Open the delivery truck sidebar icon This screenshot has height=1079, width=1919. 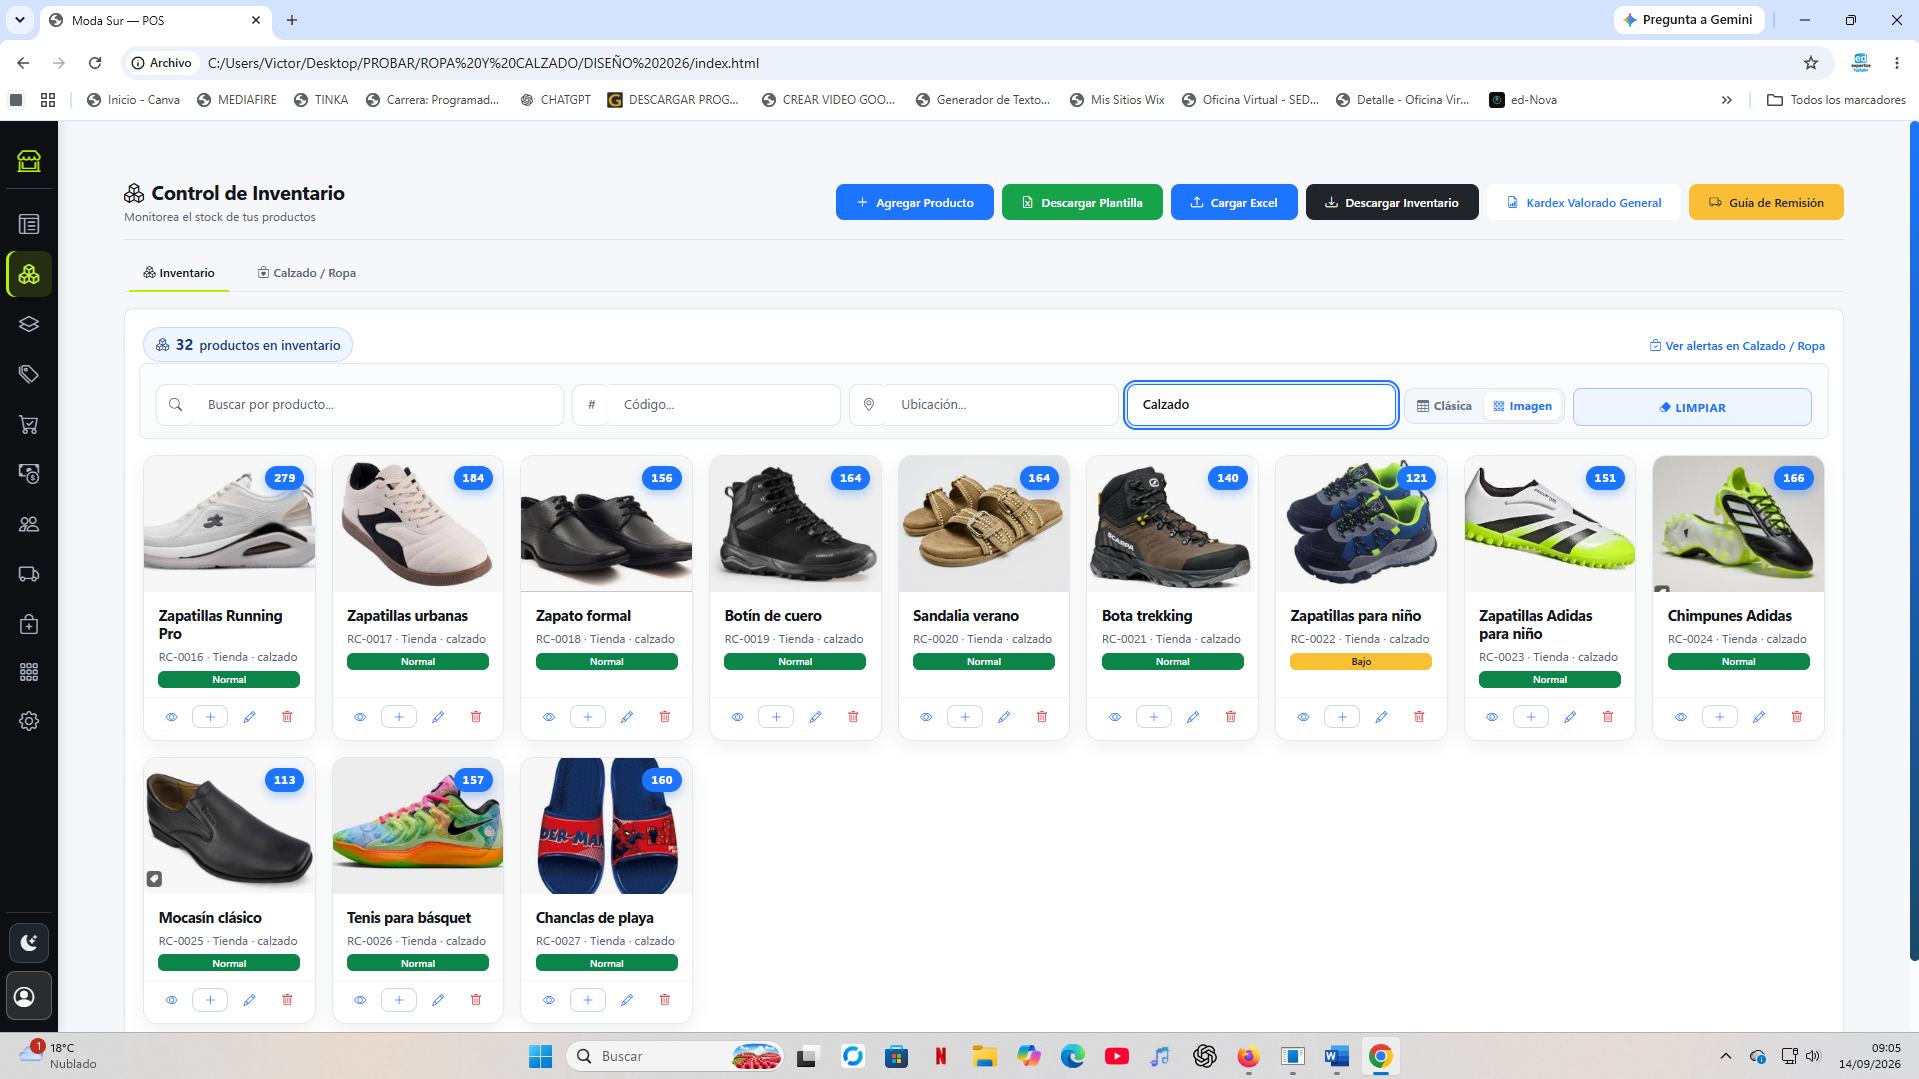[29, 574]
